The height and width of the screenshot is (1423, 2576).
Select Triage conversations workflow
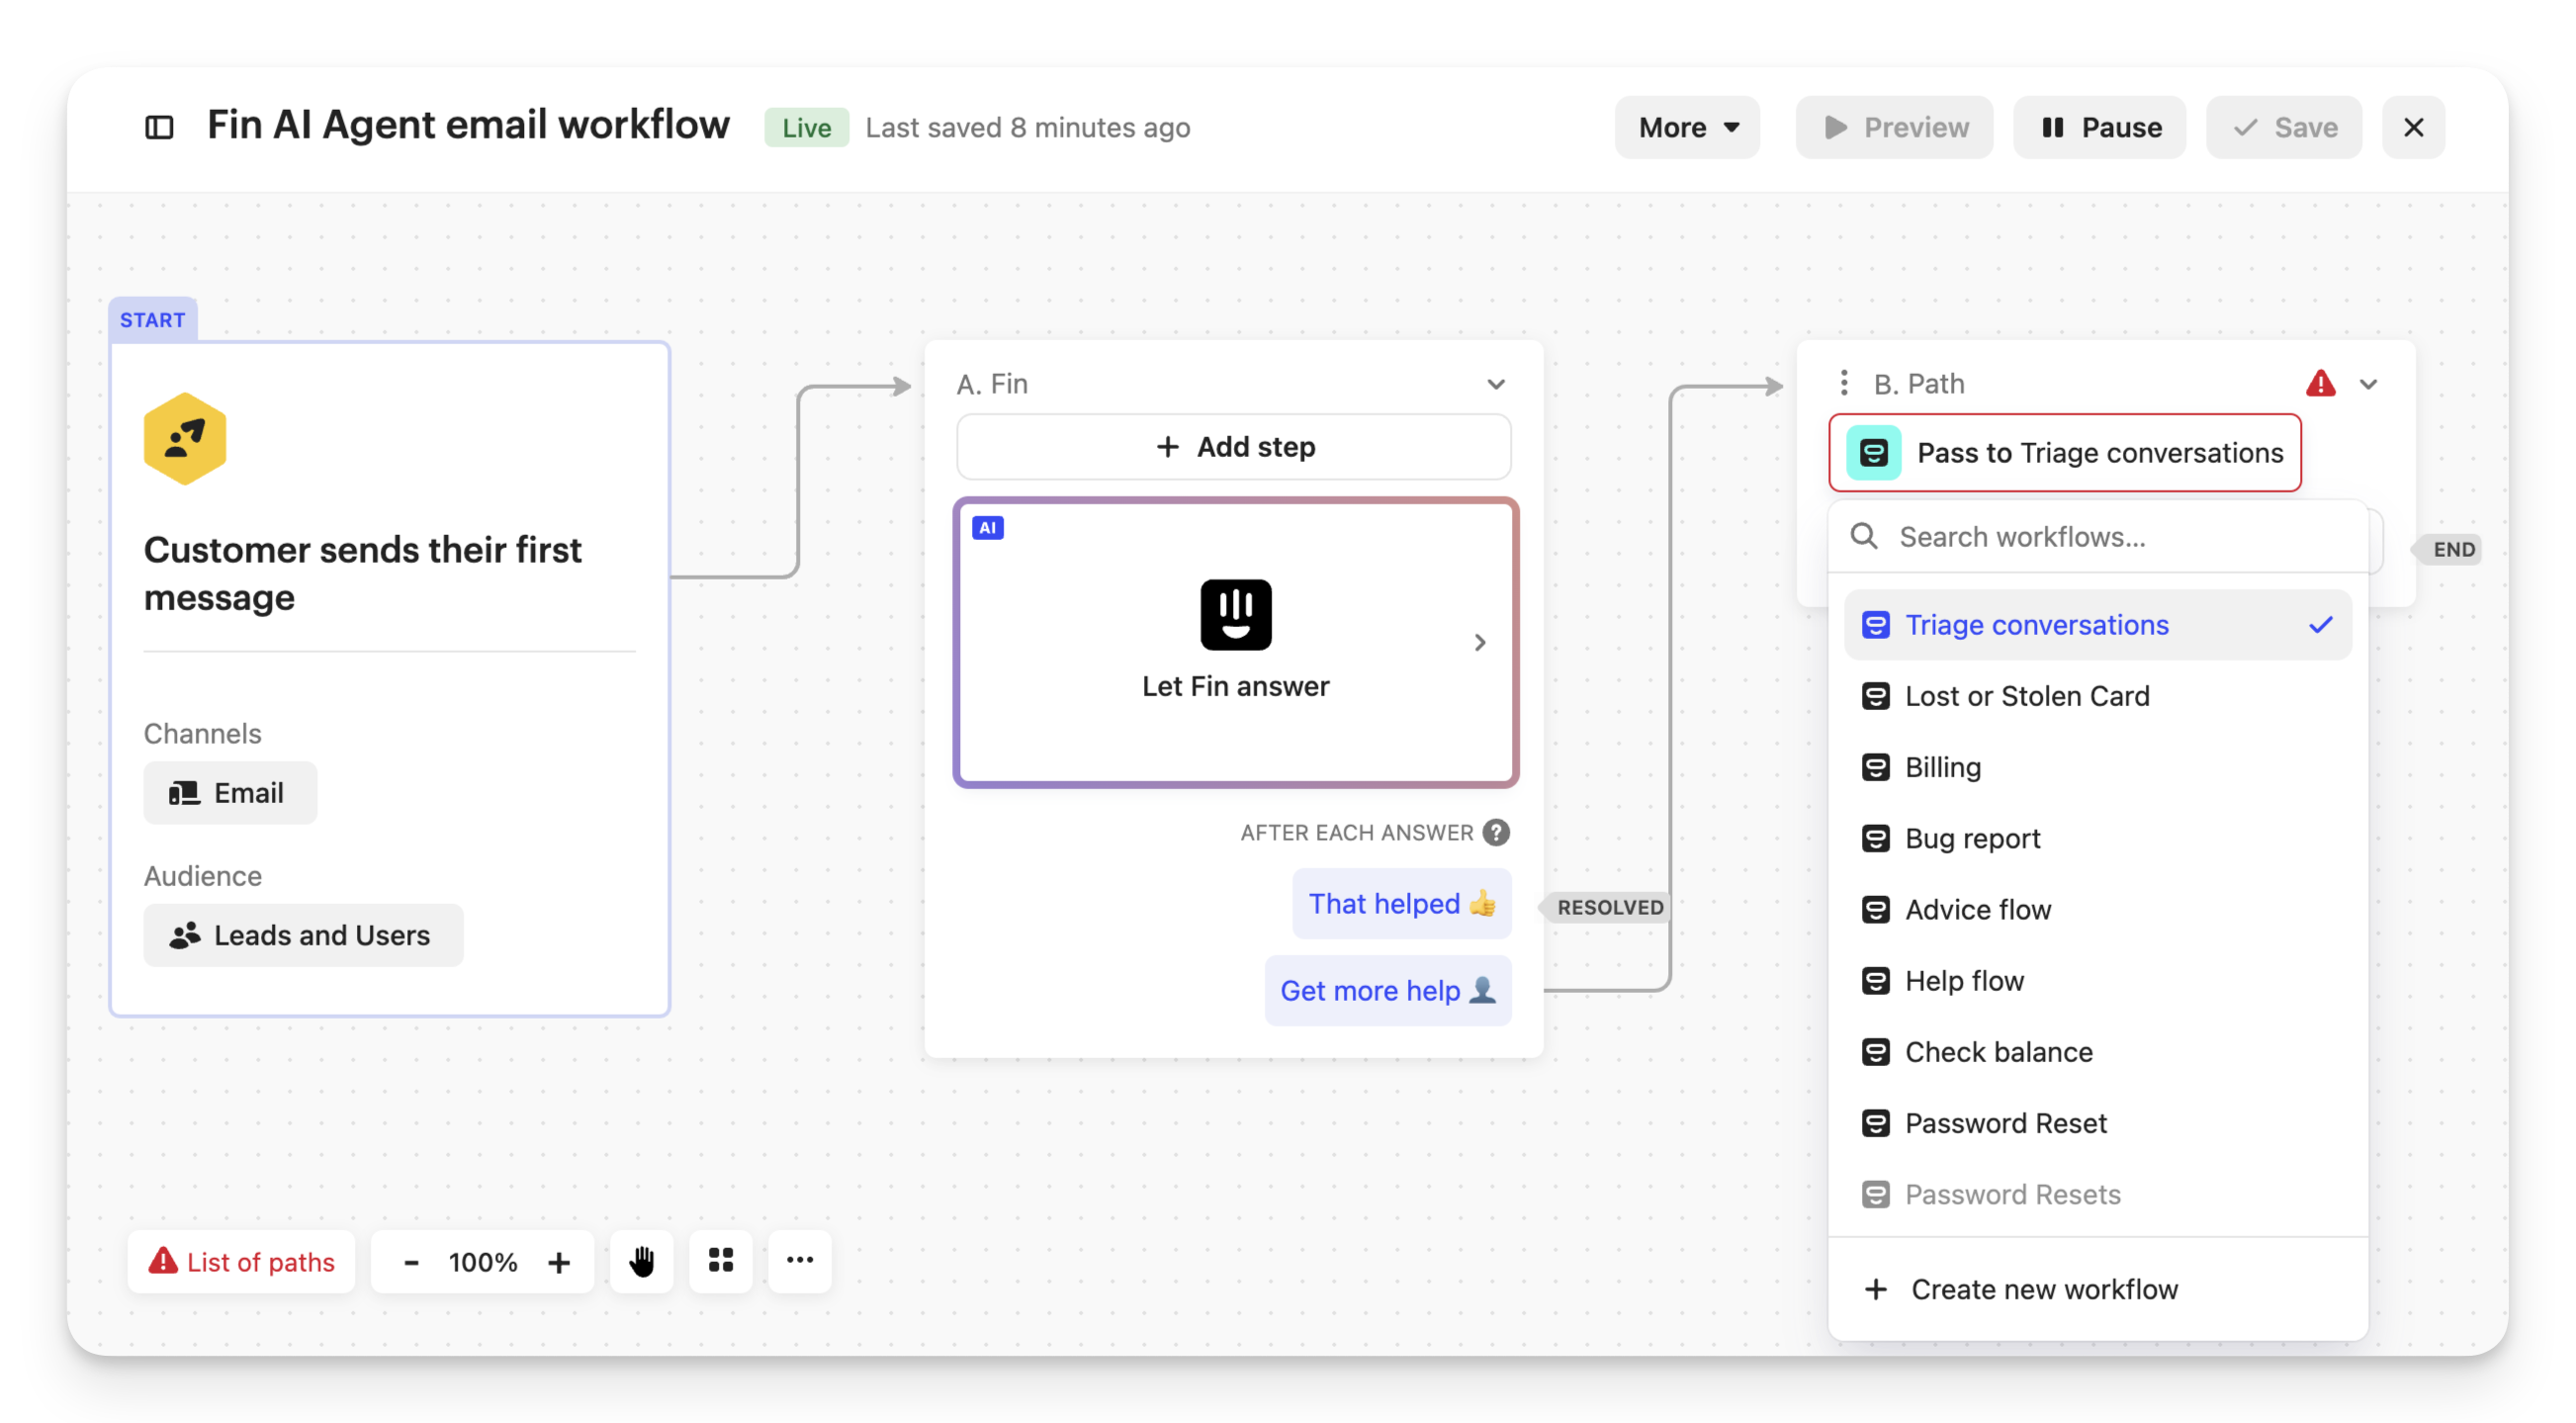tap(2097, 624)
